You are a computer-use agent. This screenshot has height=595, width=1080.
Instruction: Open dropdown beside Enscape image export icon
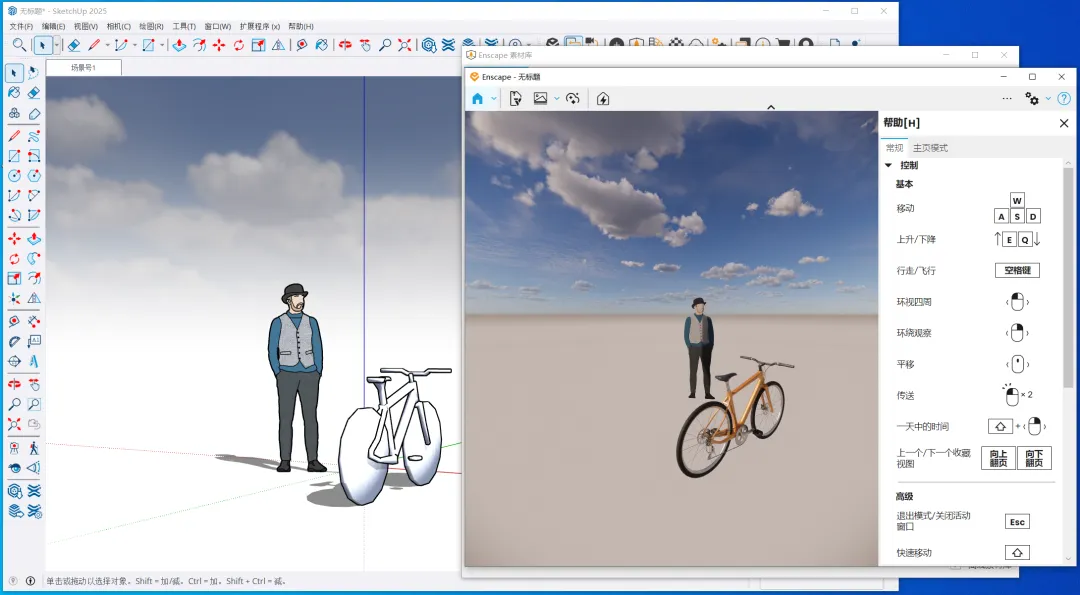[x=557, y=99]
